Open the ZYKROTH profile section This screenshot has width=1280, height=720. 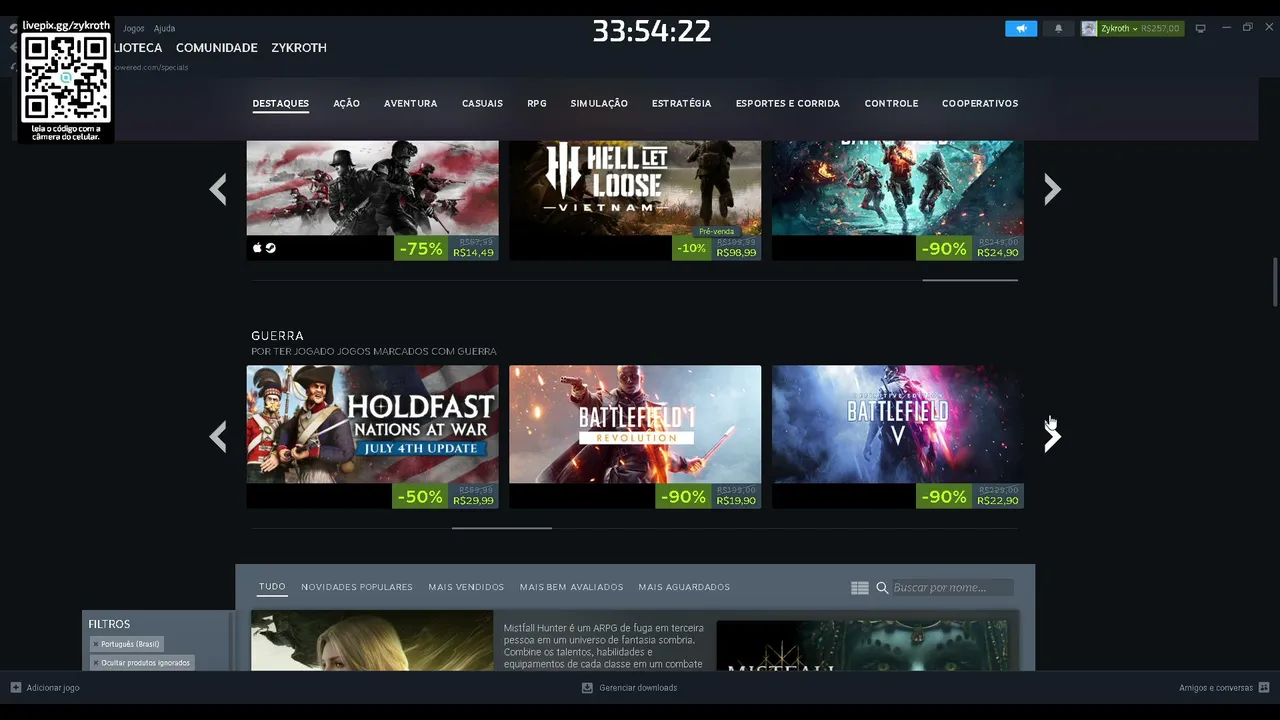(x=299, y=48)
